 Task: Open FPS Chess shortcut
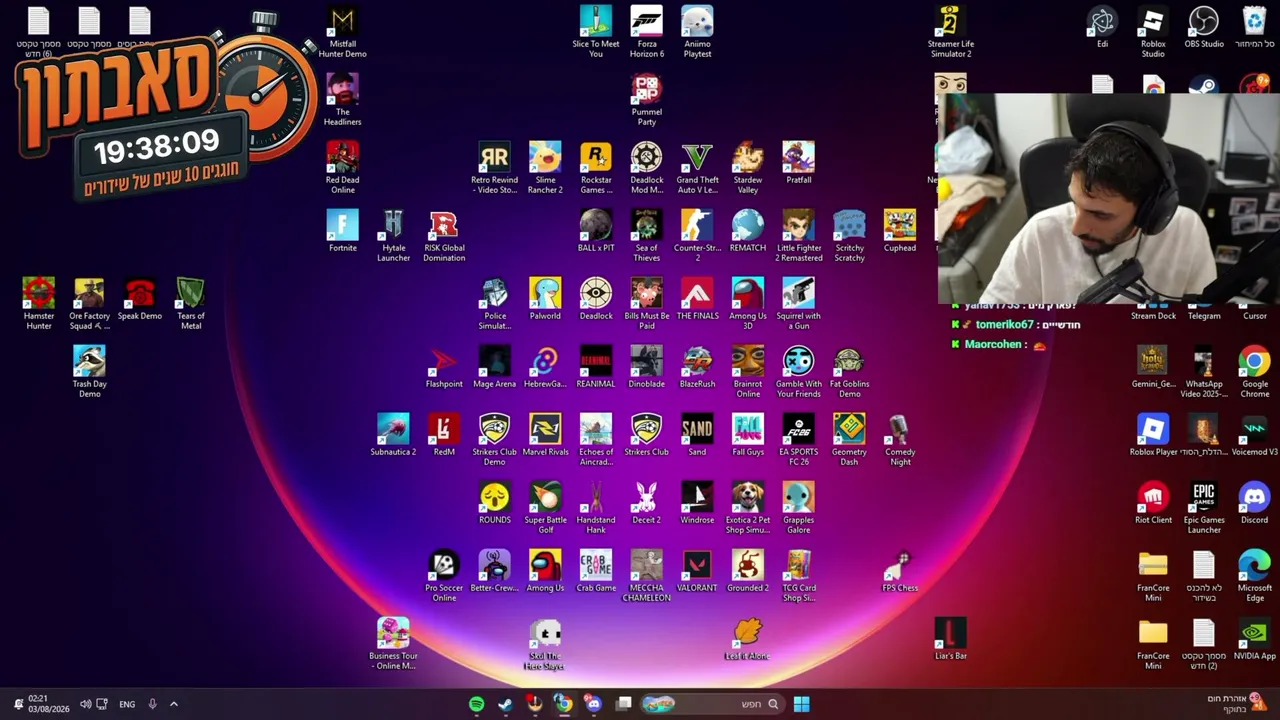(900, 571)
